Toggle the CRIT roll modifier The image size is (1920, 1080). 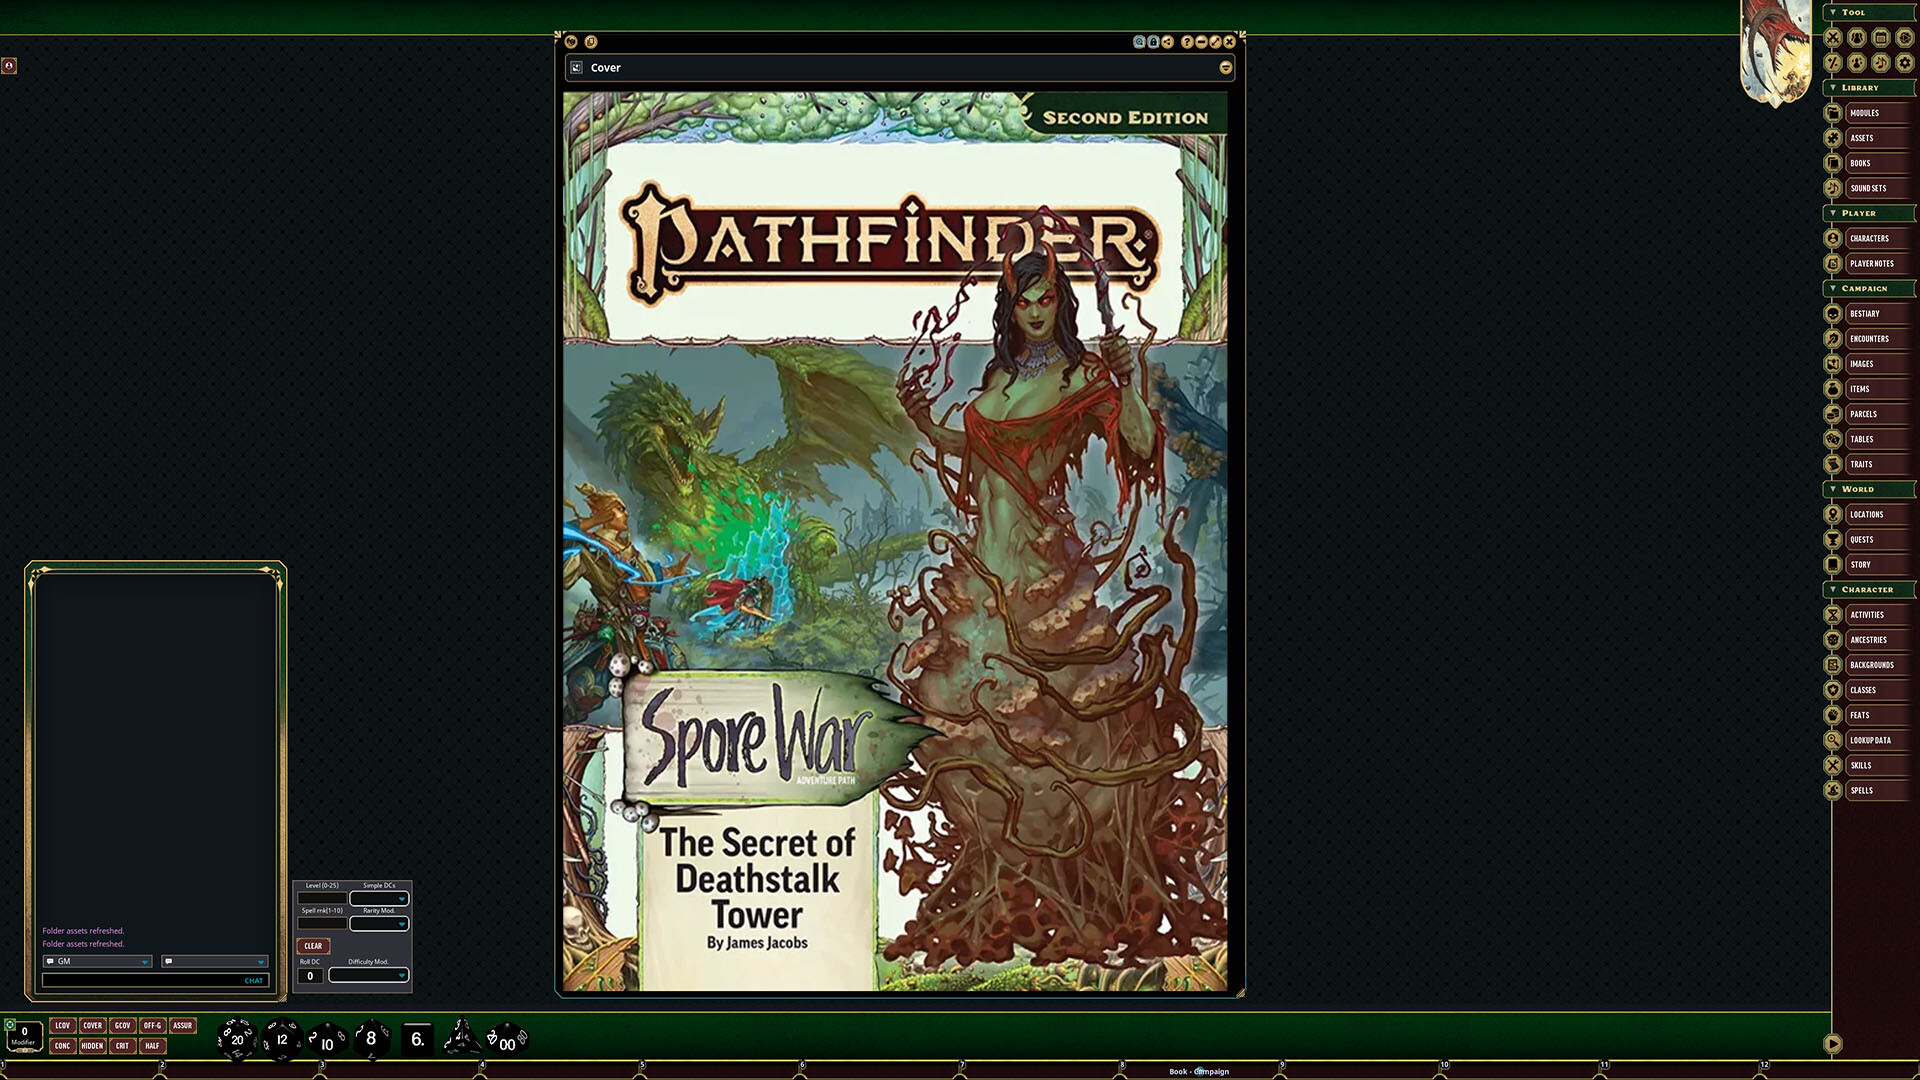coord(122,1045)
